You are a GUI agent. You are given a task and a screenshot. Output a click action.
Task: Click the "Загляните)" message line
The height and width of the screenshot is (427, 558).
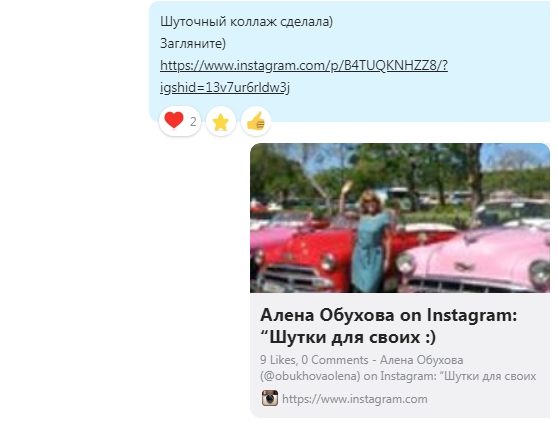[x=193, y=43]
